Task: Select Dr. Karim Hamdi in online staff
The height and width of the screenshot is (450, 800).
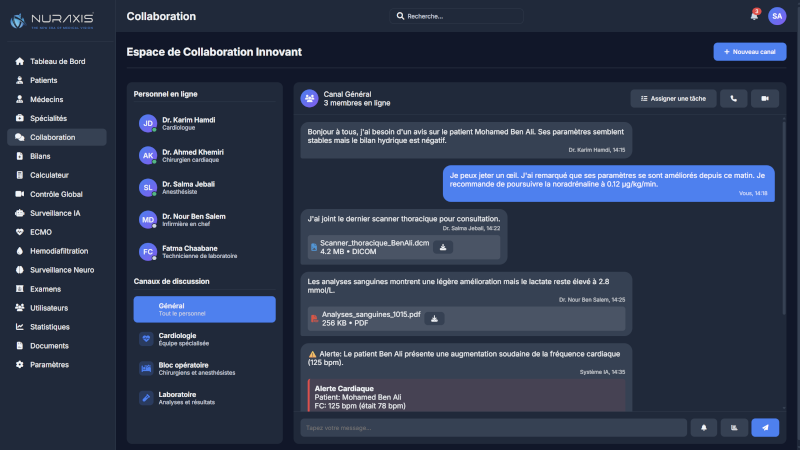Action: tap(204, 123)
